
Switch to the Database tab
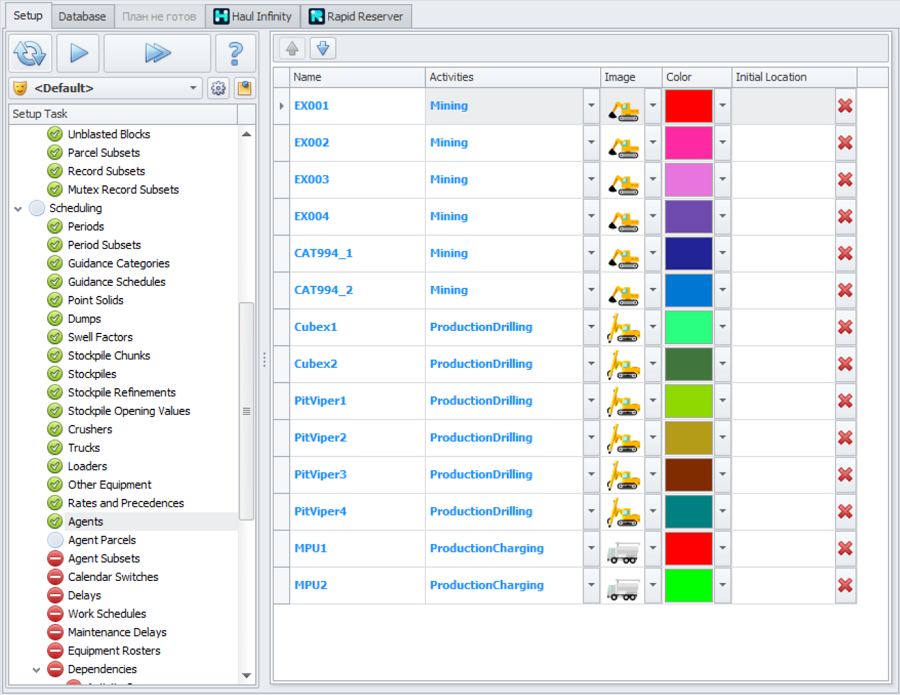click(x=82, y=16)
